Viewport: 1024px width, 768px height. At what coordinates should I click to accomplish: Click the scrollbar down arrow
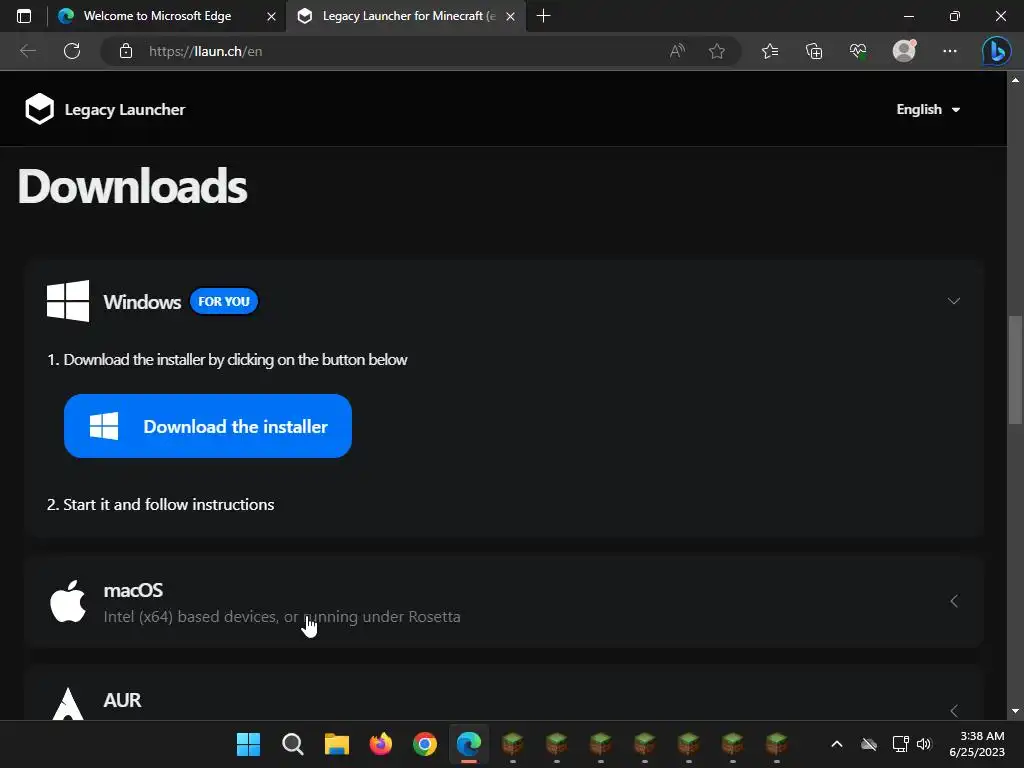(1015, 711)
